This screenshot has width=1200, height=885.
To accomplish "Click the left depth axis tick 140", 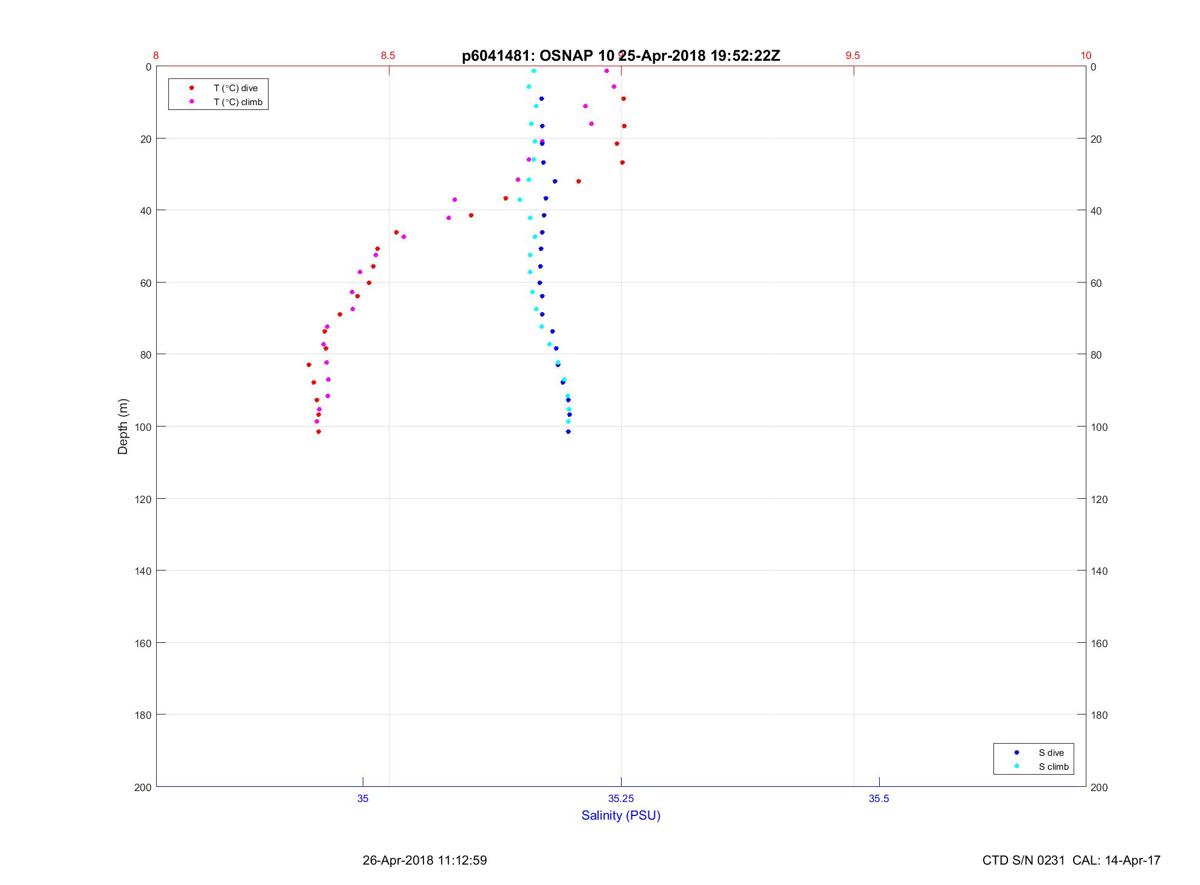I will pyautogui.click(x=142, y=571).
